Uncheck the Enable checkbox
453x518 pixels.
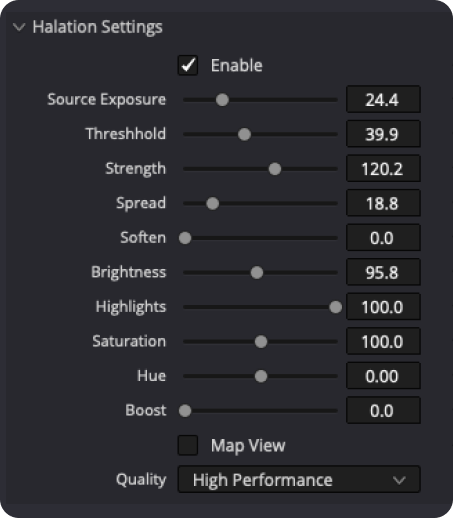pyautogui.click(x=188, y=65)
